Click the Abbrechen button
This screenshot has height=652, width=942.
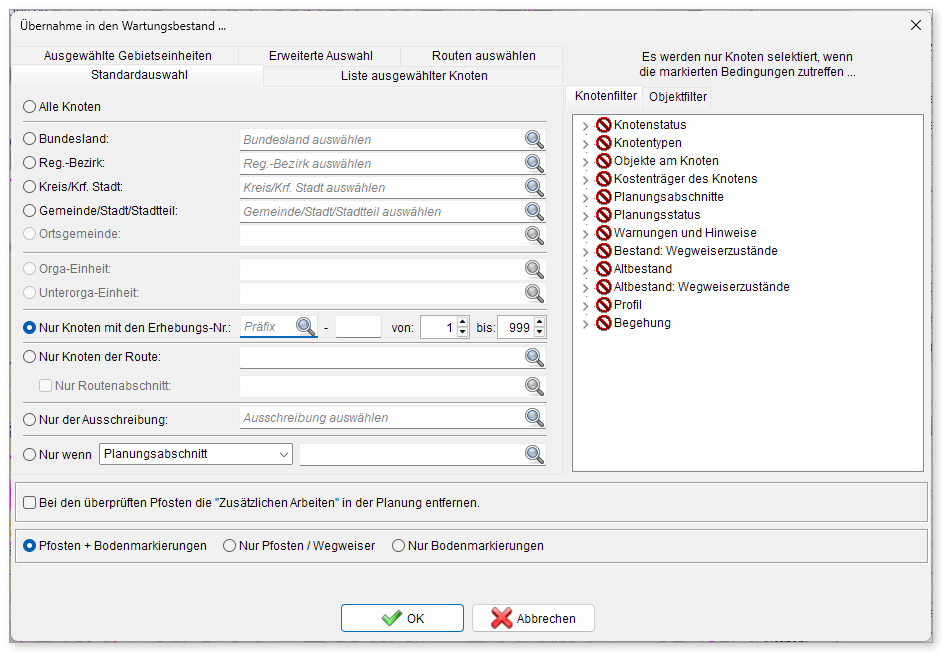pyautogui.click(x=533, y=618)
